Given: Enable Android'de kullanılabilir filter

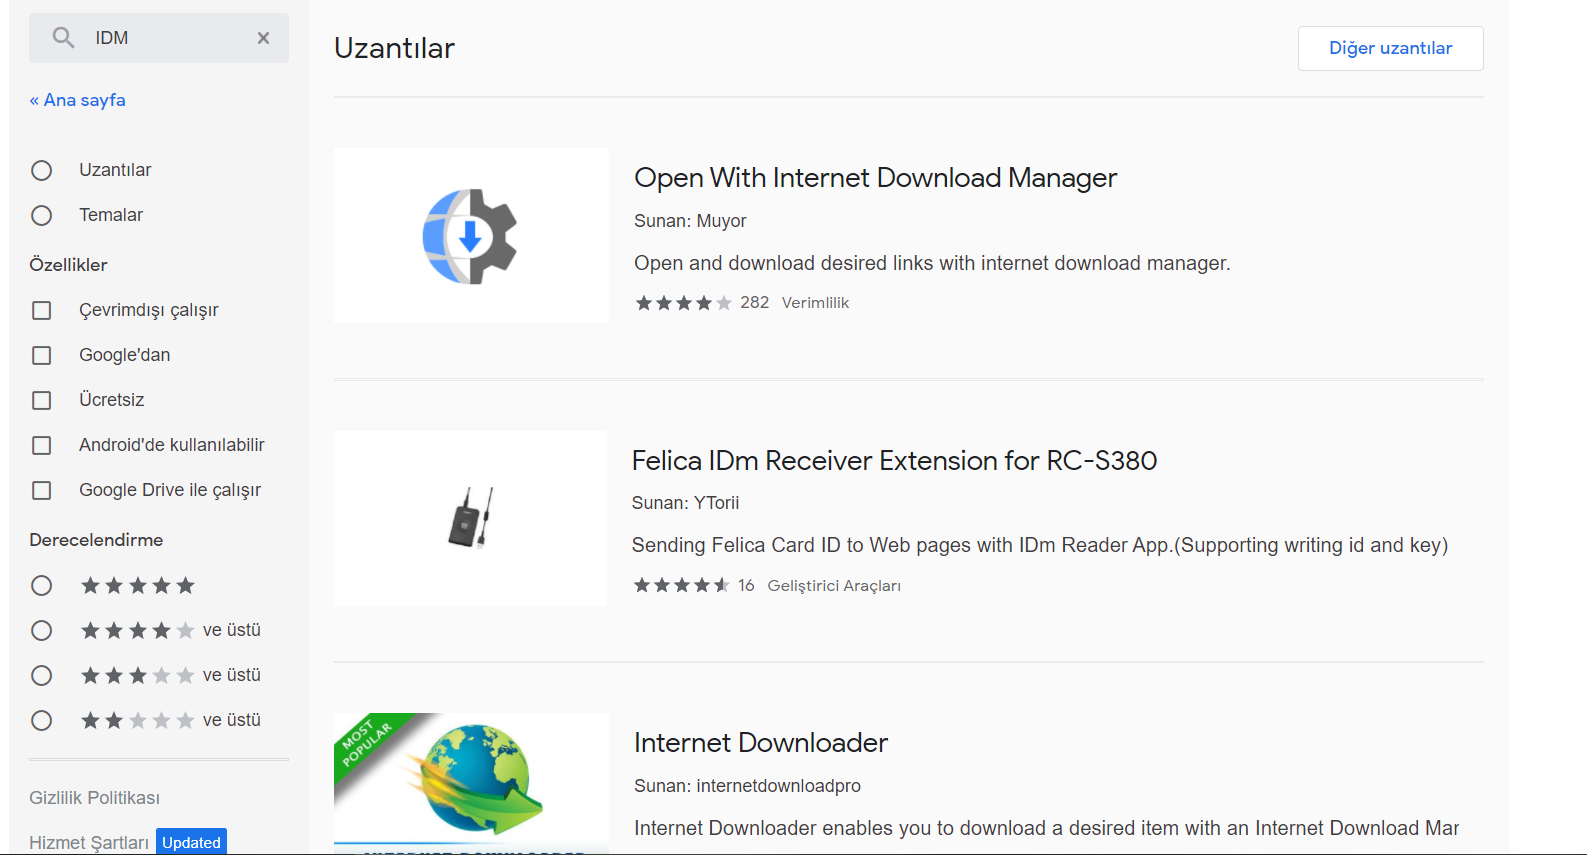Looking at the screenshot, I should [x=42, y=445].
